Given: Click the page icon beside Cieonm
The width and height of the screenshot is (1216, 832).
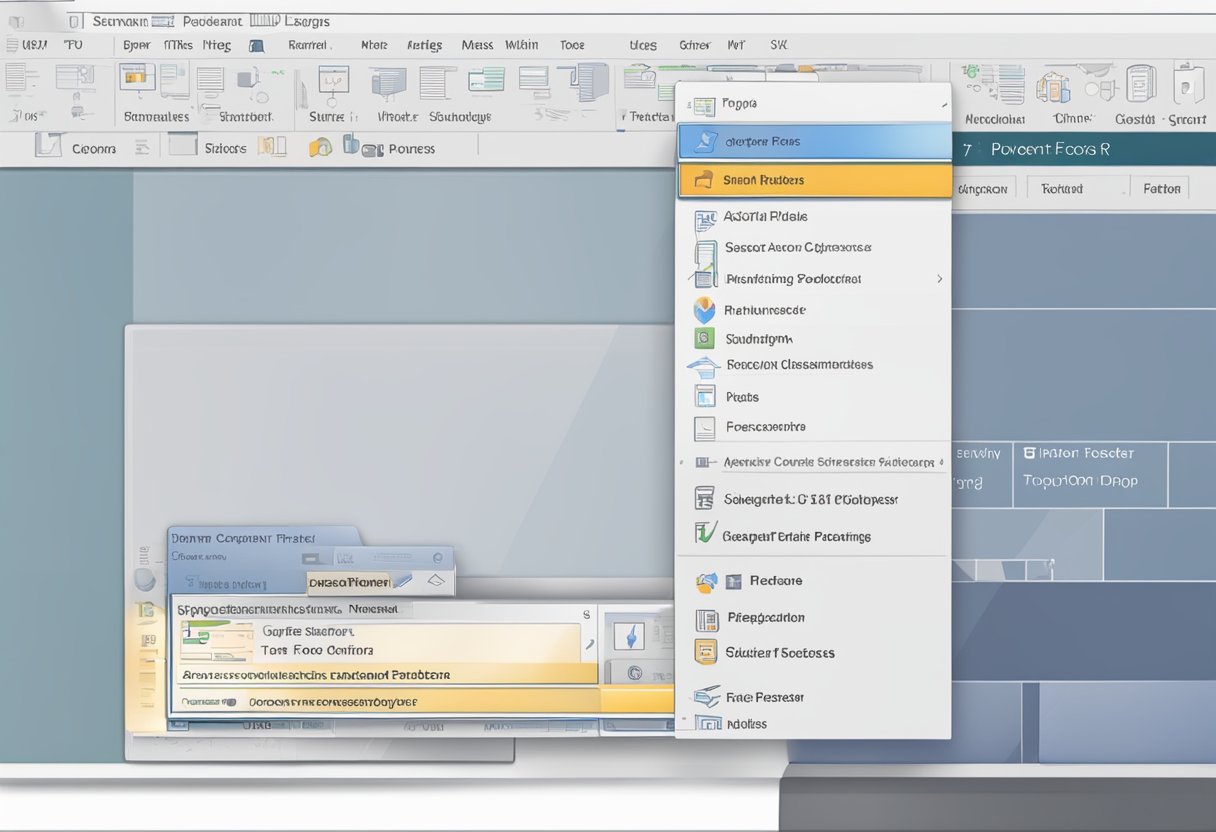Looking at the screenshot, I should pos(48,147).
